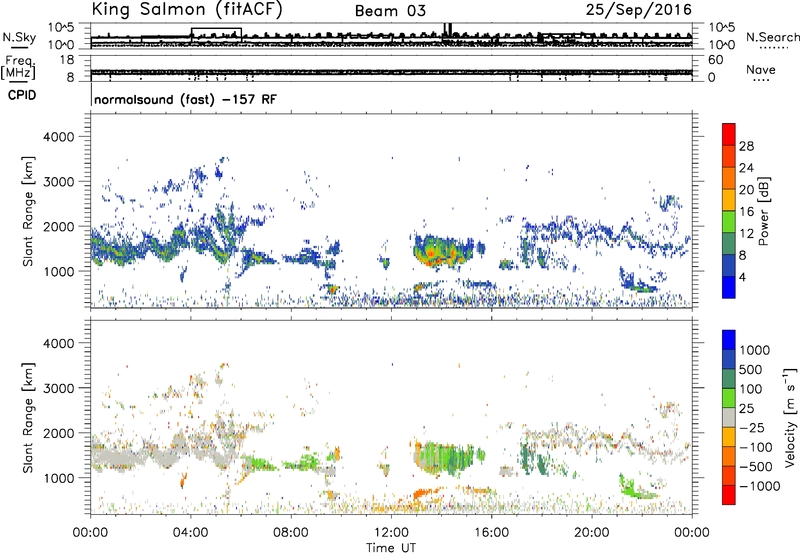Click the 'CPID' label
Viewport: 800px width, 554px height.
point(22,95)
